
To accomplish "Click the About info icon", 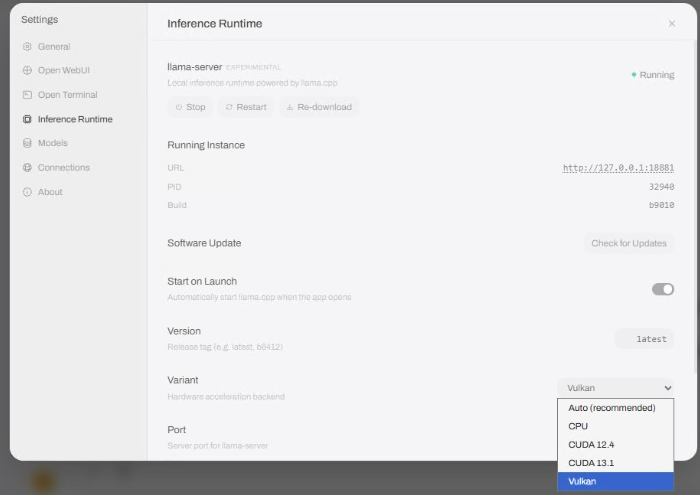I will coord(27,192).
